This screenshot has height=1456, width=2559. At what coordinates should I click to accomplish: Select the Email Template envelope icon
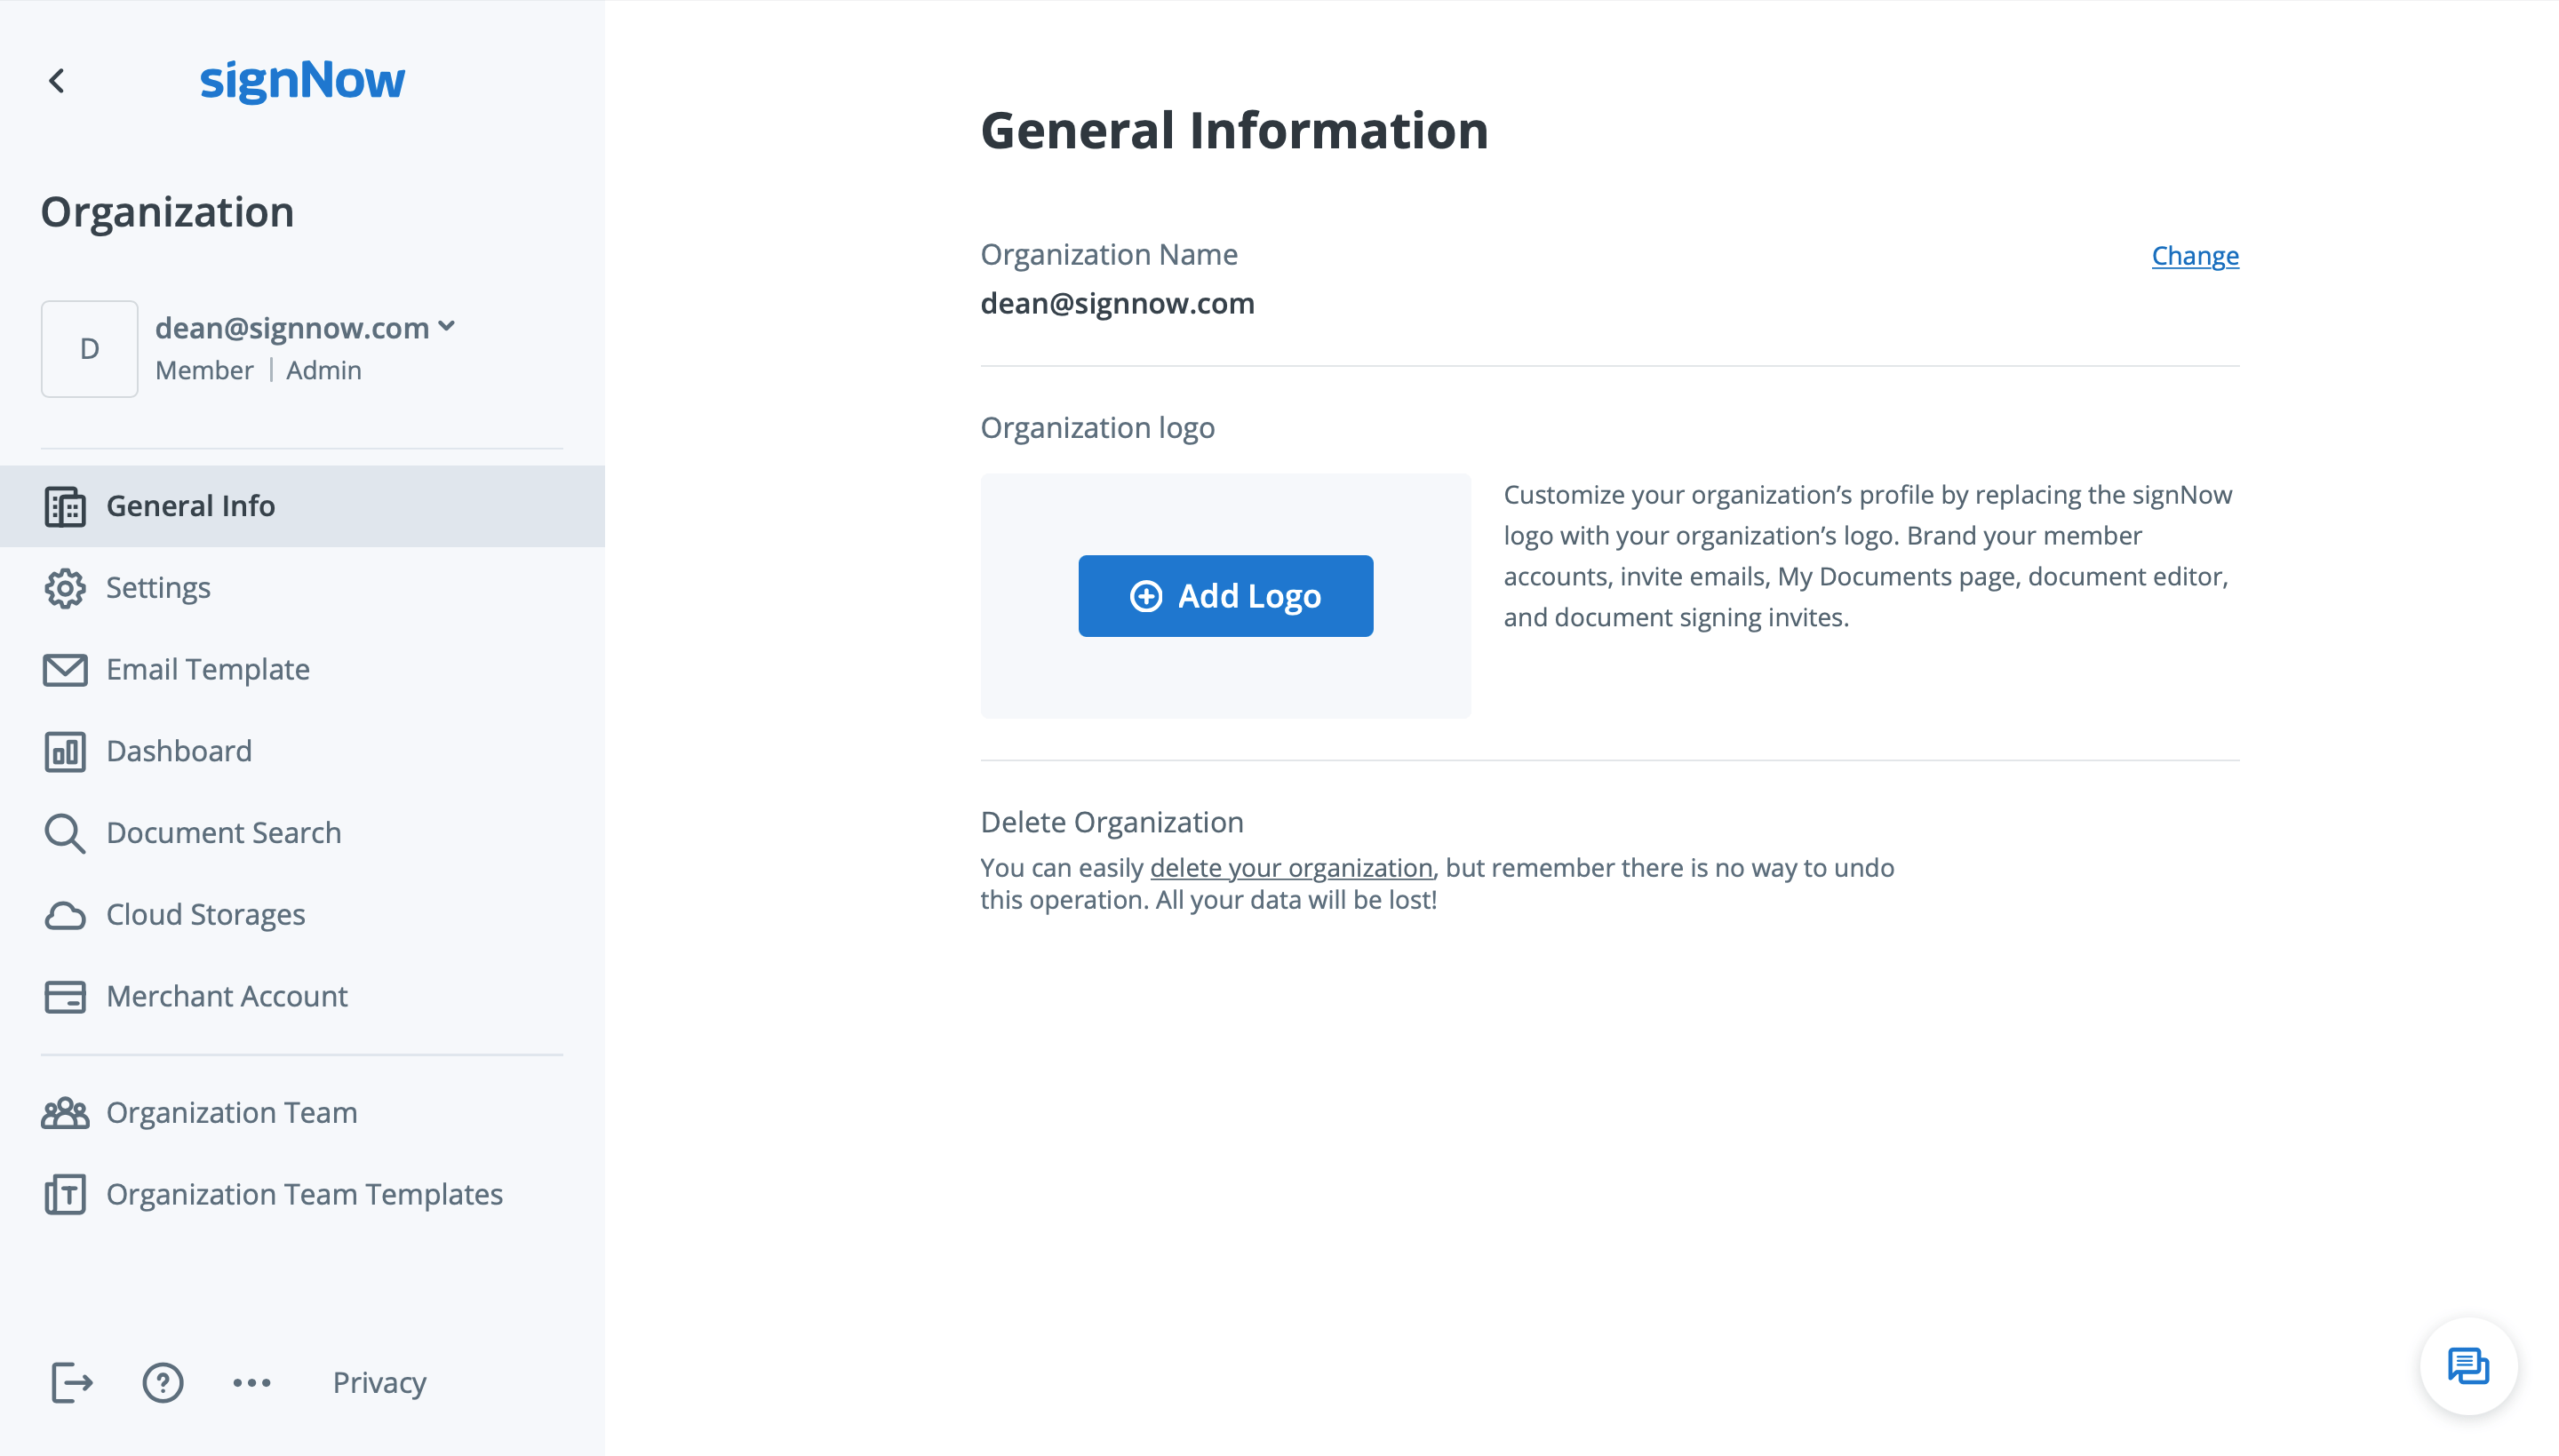(x=64, y=670)
